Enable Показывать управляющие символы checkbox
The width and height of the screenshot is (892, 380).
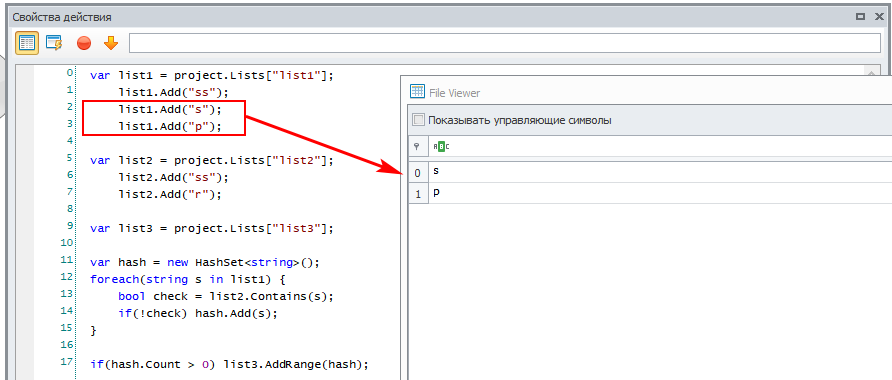tap(418, 120)
